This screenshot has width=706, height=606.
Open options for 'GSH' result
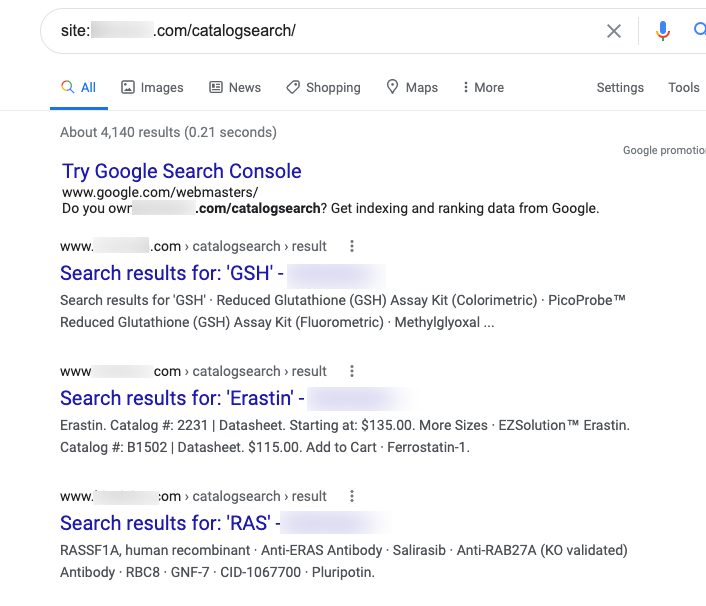click(x=351, y=246)
